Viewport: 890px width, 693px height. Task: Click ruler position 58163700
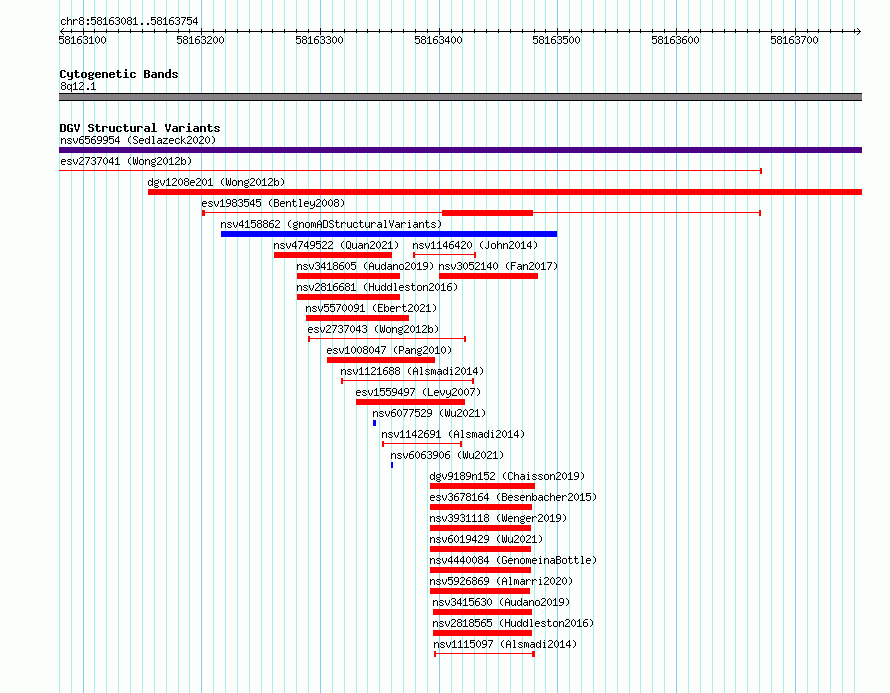pyautogui.click(x=795, y=40)
